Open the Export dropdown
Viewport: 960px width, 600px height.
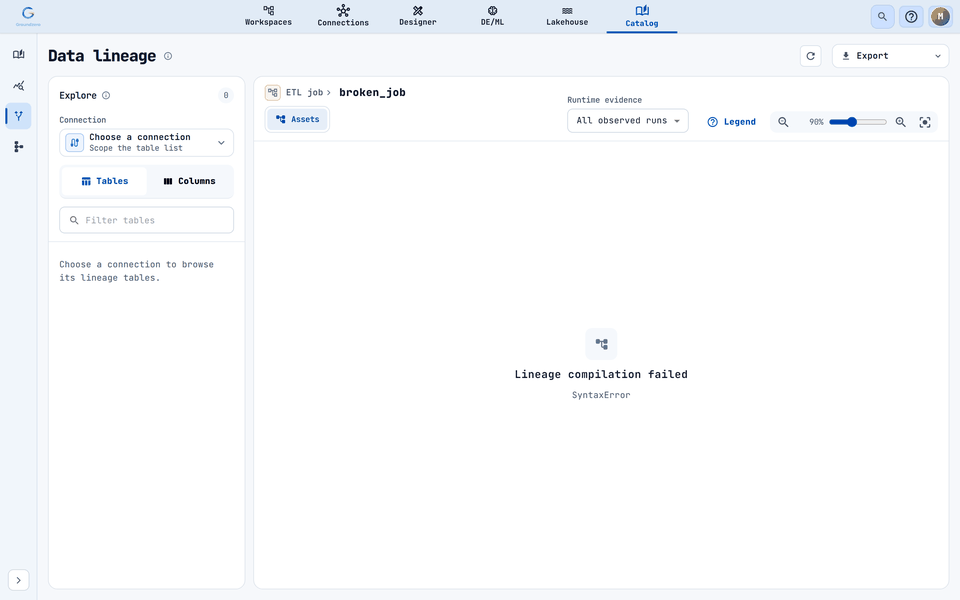[x=890, y=56]
